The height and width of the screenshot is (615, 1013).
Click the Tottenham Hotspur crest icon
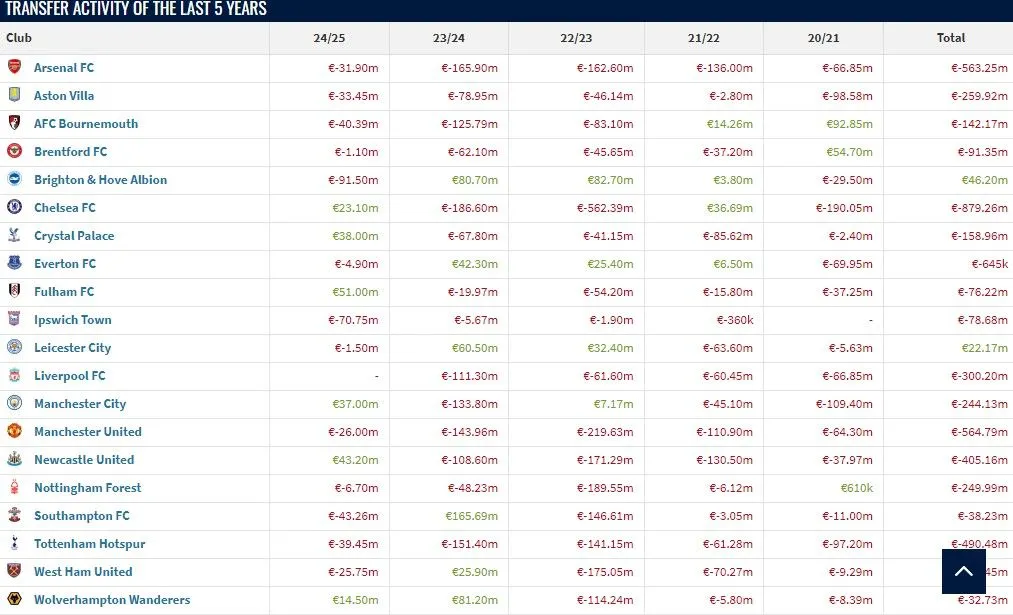coord(14,543)
